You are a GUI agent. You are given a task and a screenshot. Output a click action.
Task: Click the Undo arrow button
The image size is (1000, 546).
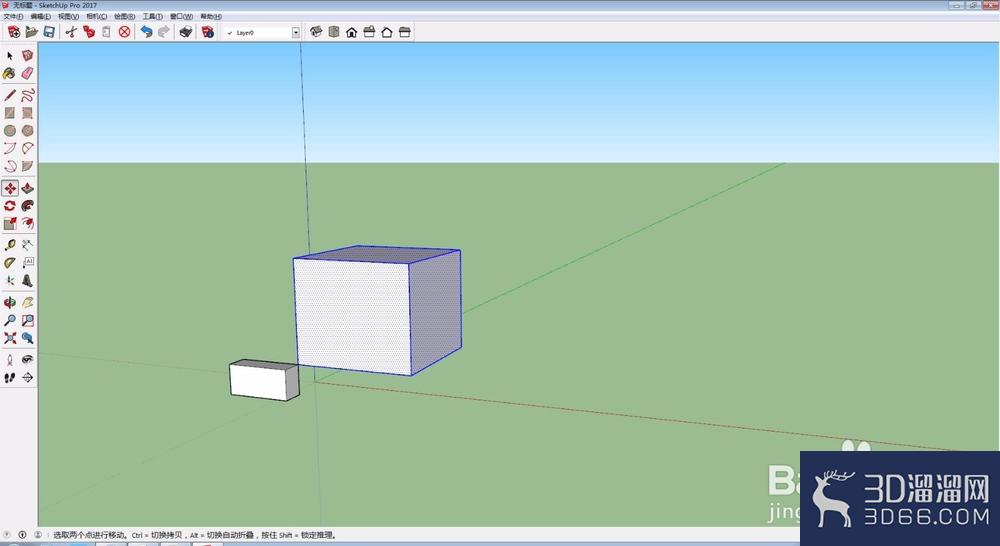(146, 32)
